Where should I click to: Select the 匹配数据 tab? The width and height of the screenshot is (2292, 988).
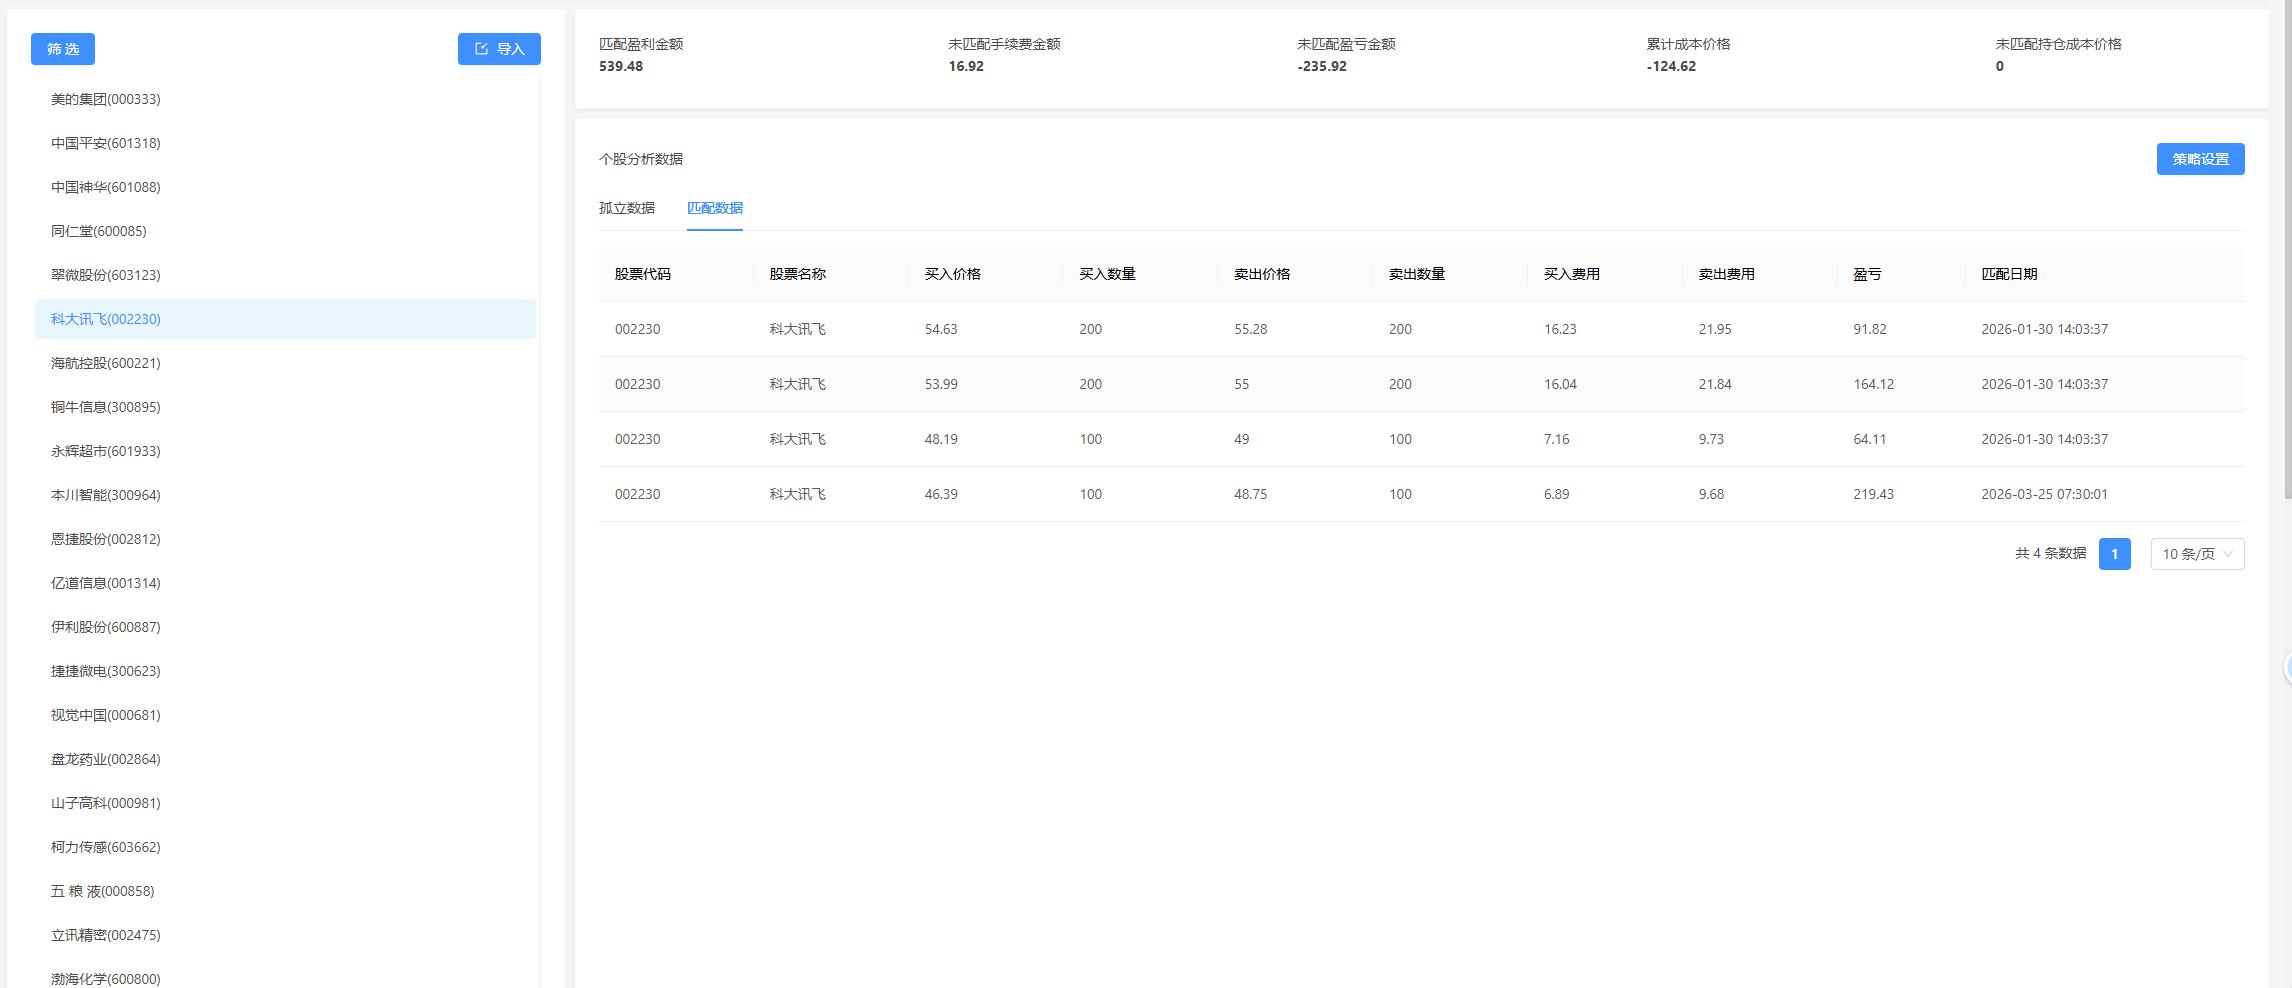(x=714, y=208)
